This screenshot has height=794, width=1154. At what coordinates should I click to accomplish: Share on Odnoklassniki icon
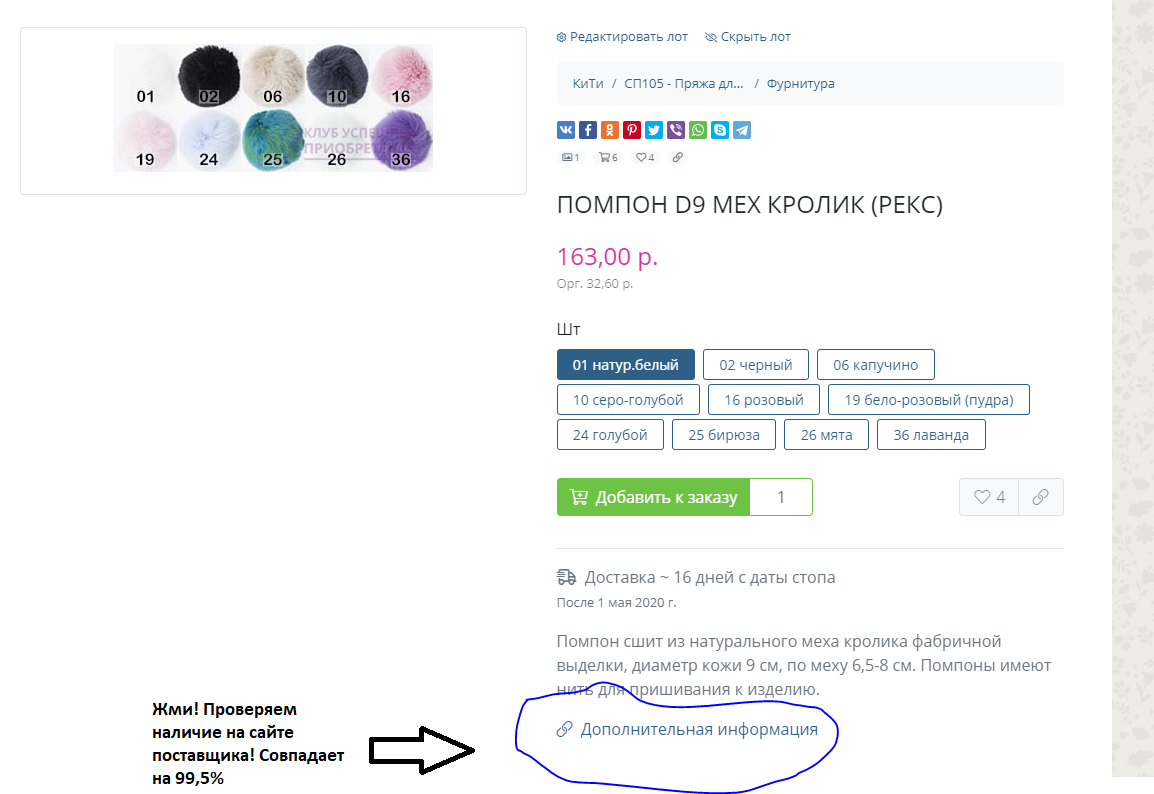609,130
